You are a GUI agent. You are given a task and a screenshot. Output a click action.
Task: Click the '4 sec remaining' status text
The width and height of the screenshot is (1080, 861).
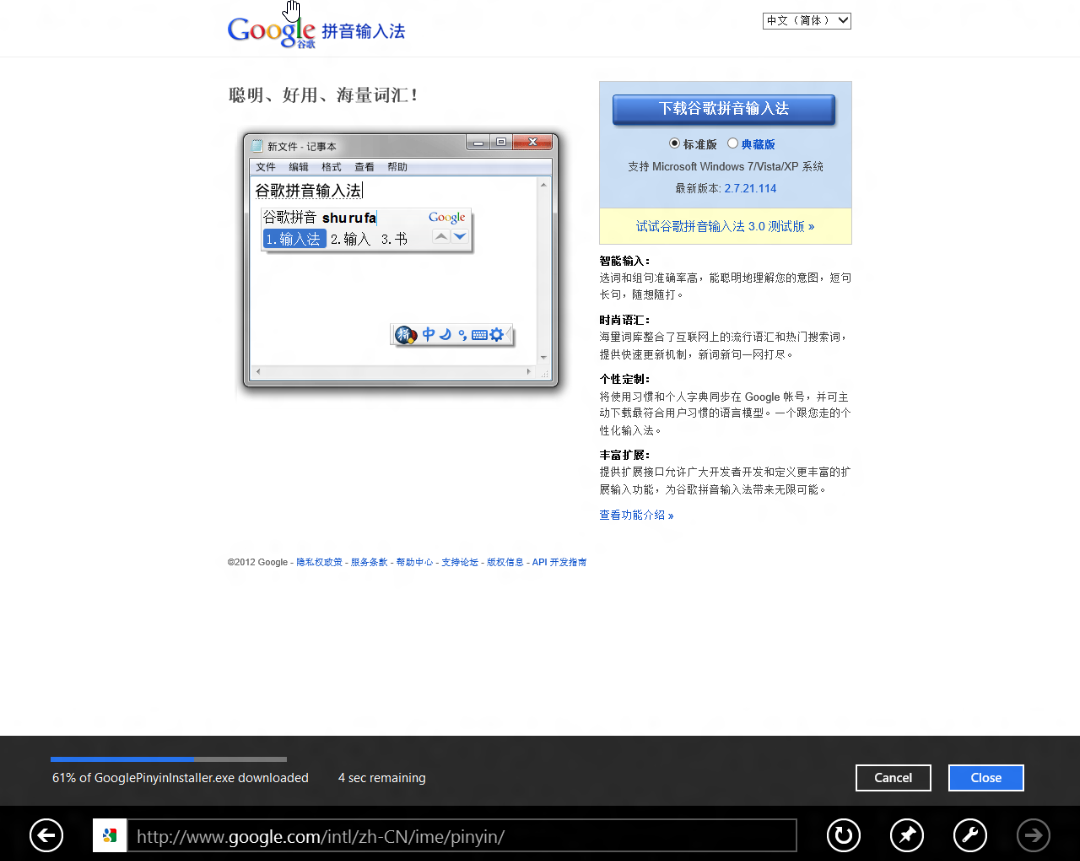click(382, 778)
